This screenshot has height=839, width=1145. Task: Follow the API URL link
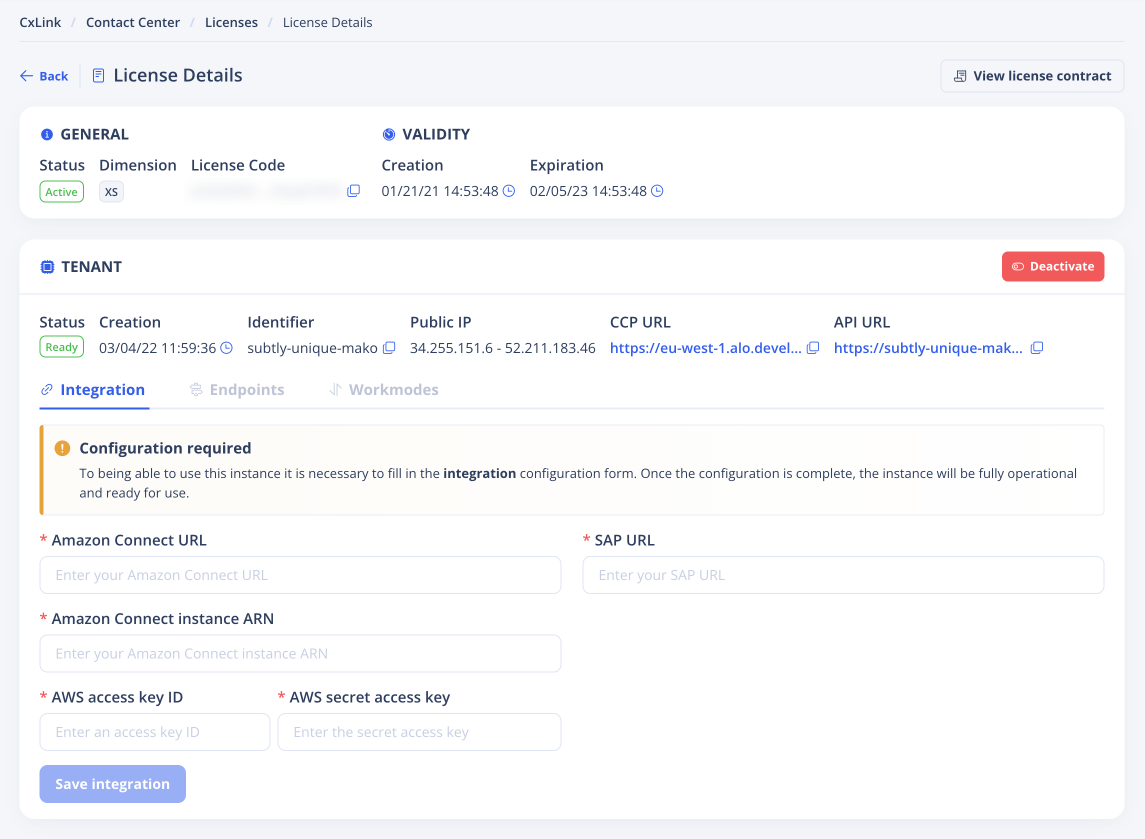coord(928,348)
